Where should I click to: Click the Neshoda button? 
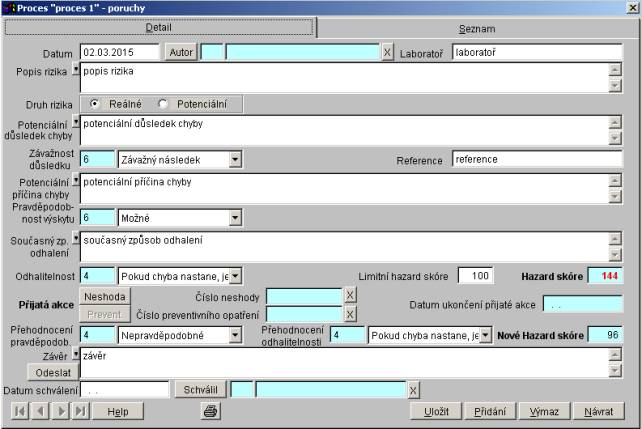point(105,297)
